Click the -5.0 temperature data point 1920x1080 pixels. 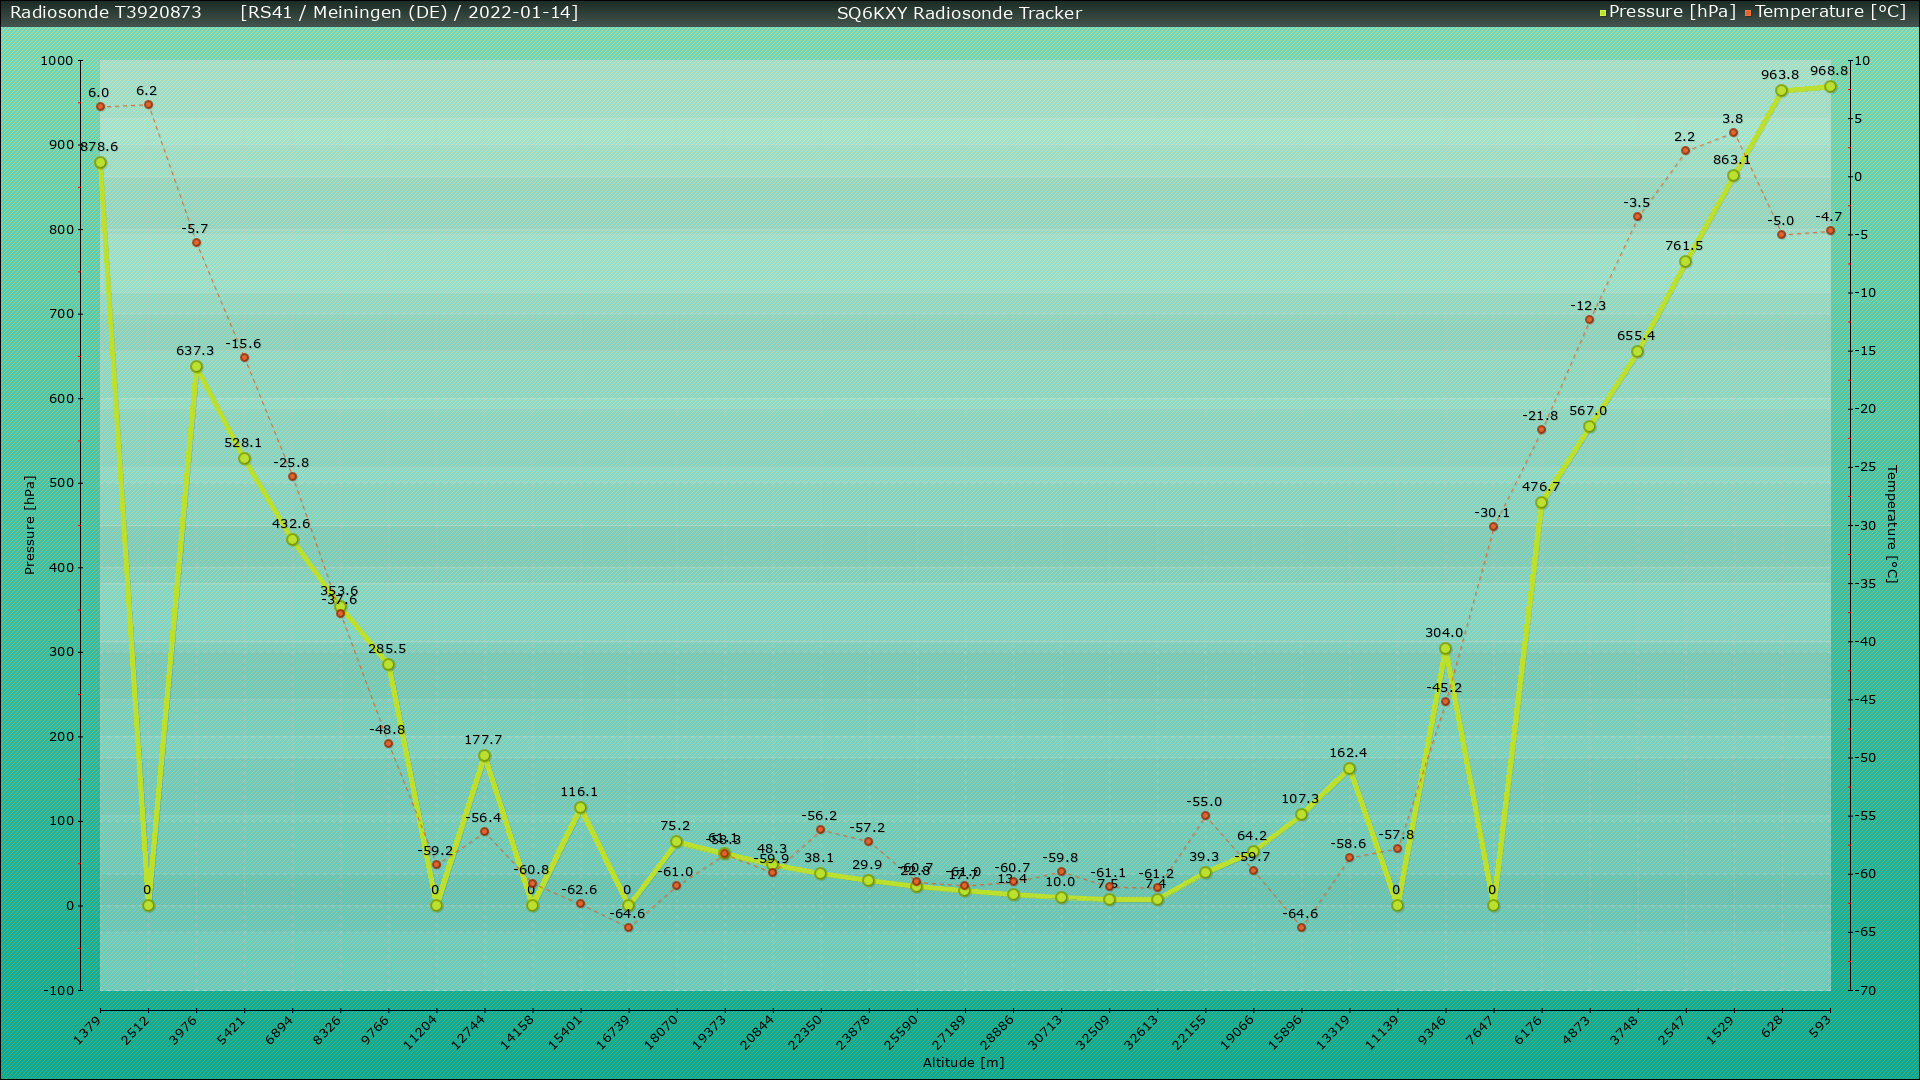[x=1781, y=235]
